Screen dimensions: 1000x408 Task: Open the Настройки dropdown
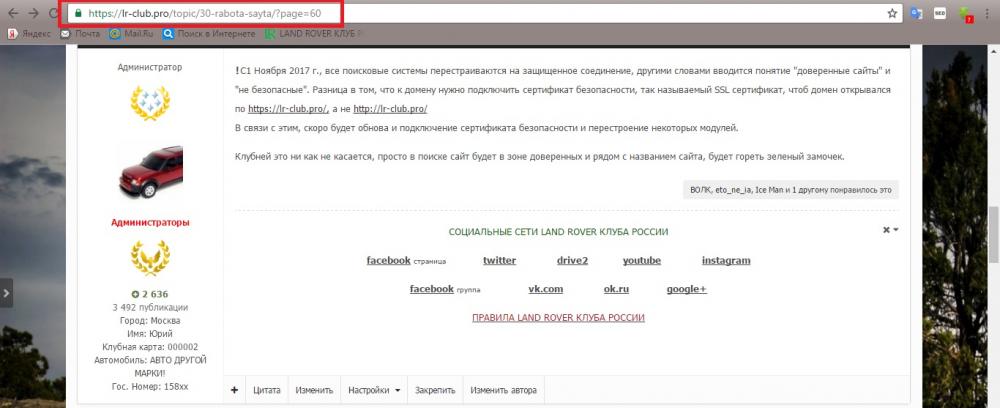tap(374, 390)
